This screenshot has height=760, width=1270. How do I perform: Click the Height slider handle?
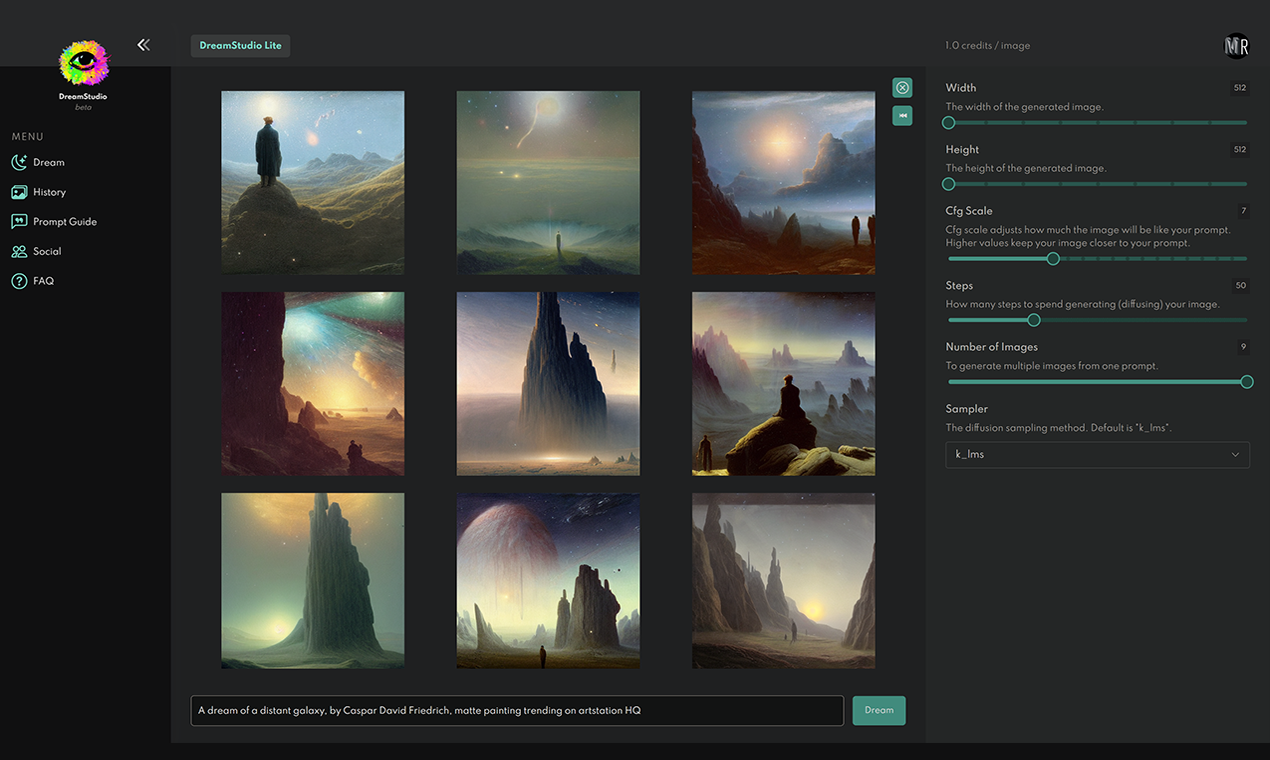pos(949,184)
